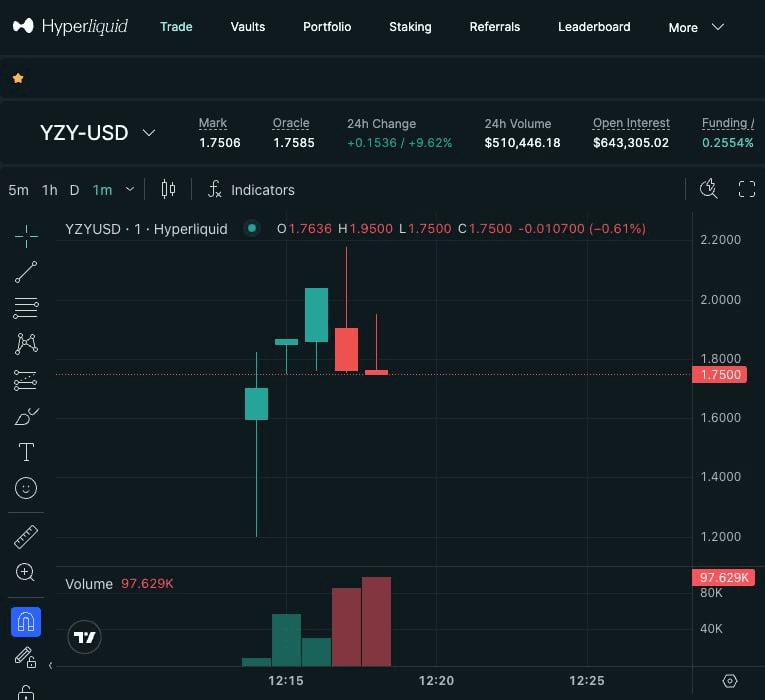Expand the More menu

pyautogui.click(x=696, y=27)
